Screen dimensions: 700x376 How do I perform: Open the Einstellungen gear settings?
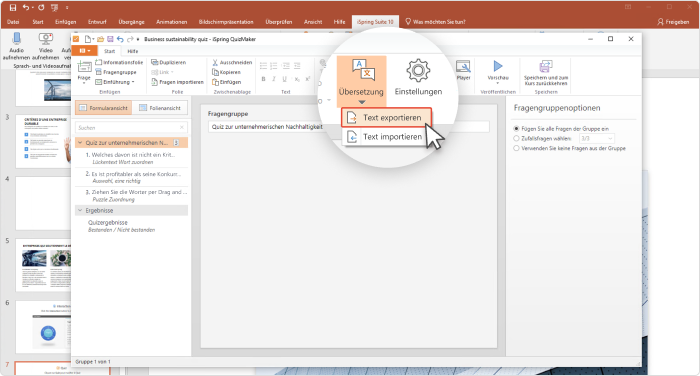[418, 78]
